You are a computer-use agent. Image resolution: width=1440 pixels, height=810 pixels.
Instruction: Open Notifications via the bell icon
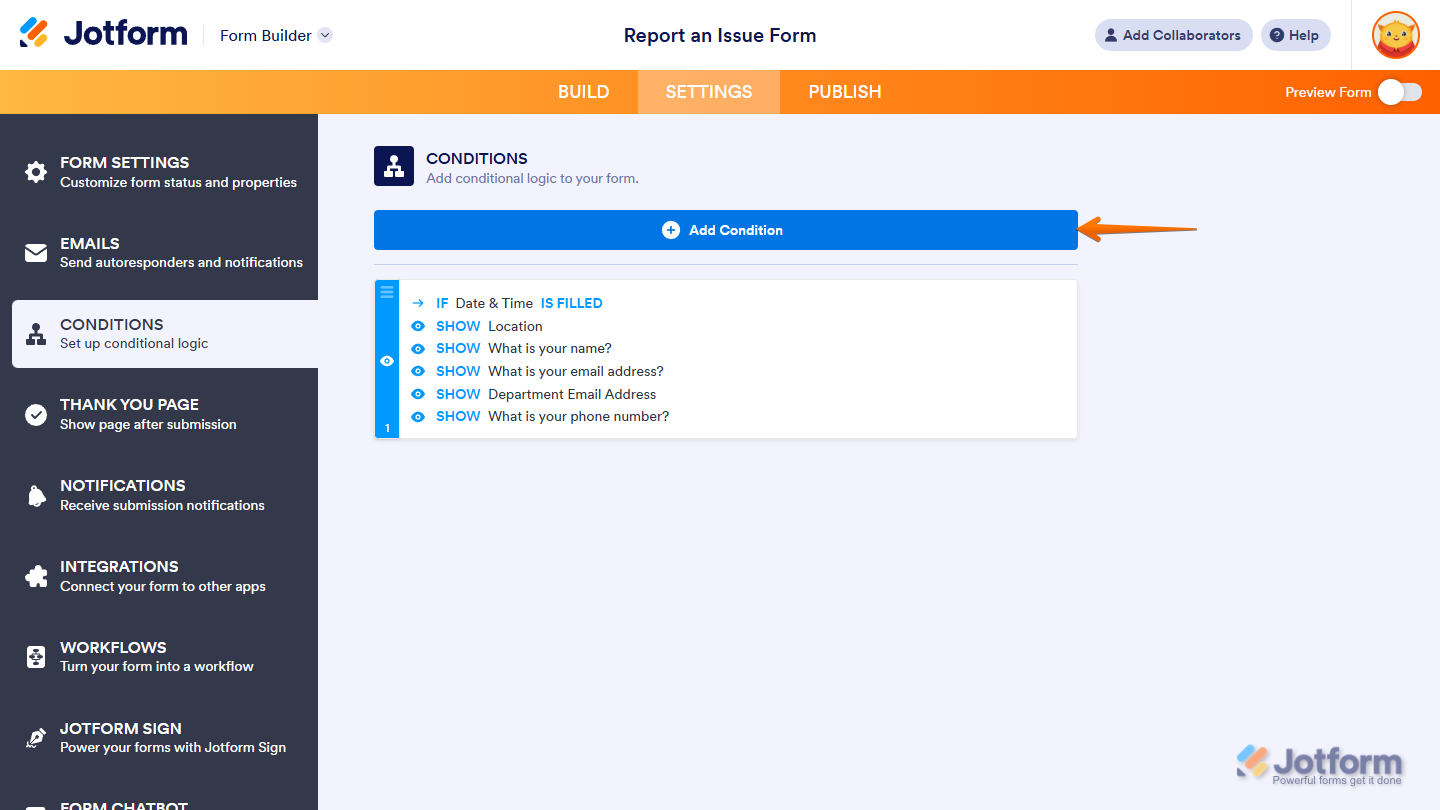(x=35, y=494)
